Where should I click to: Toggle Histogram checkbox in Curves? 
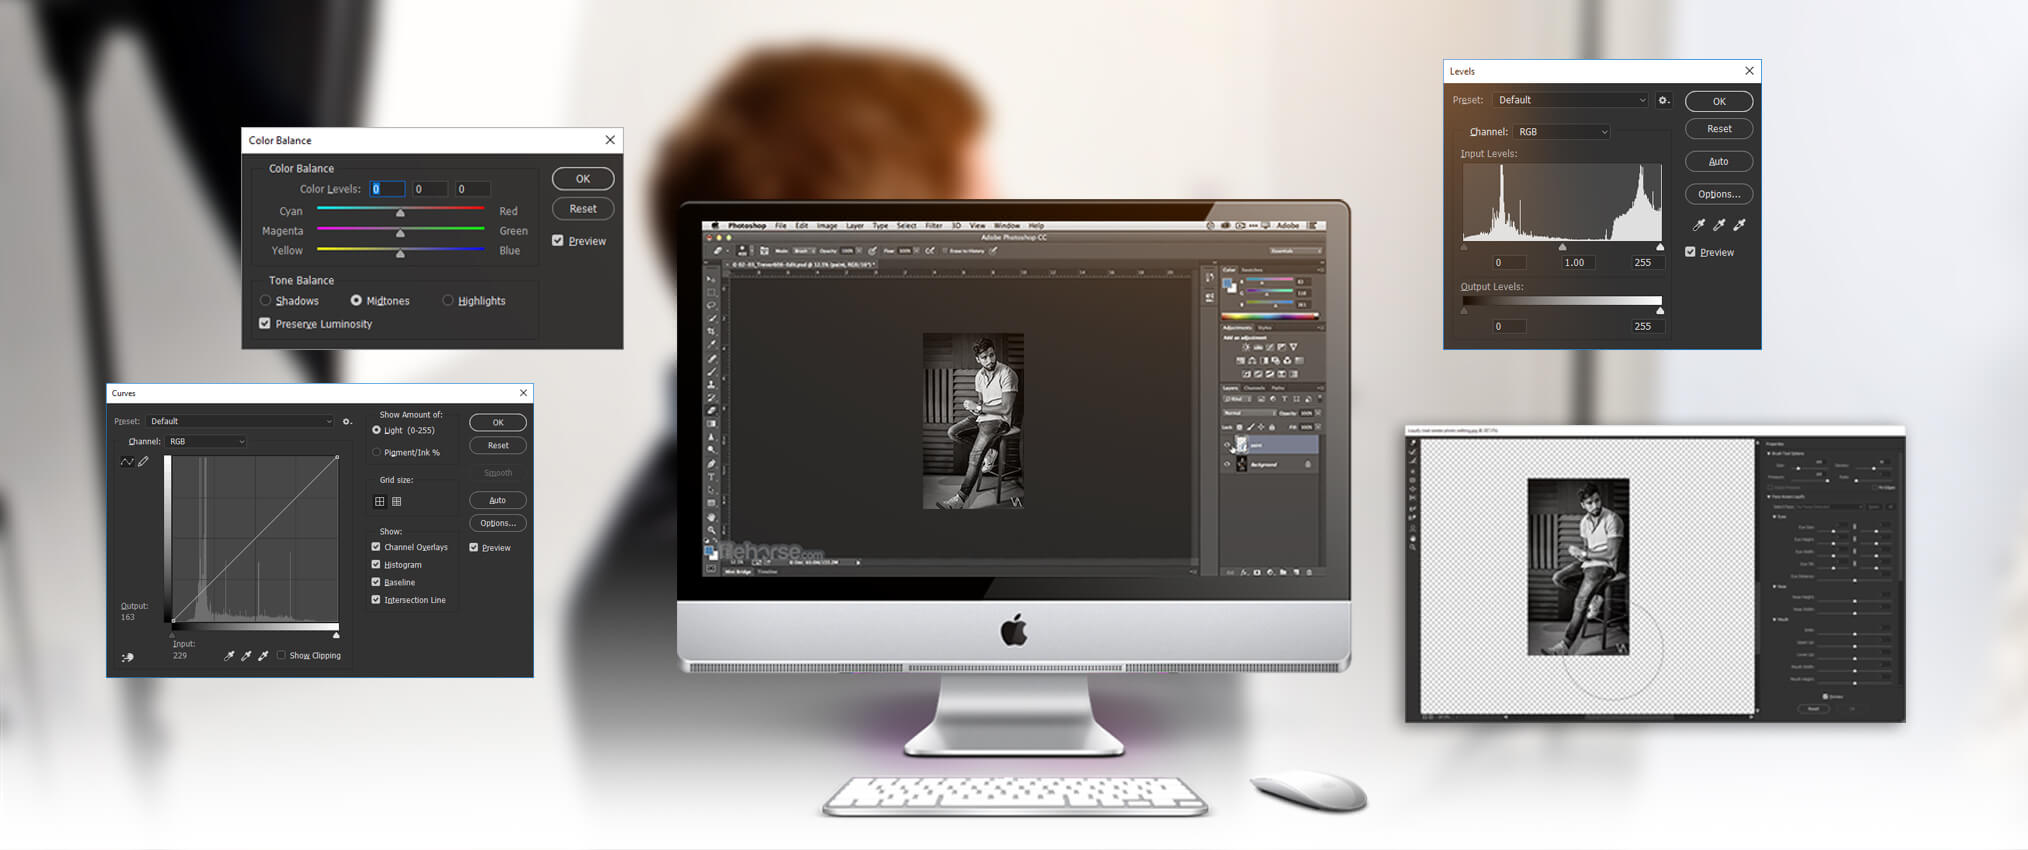(x=376, y=564)
